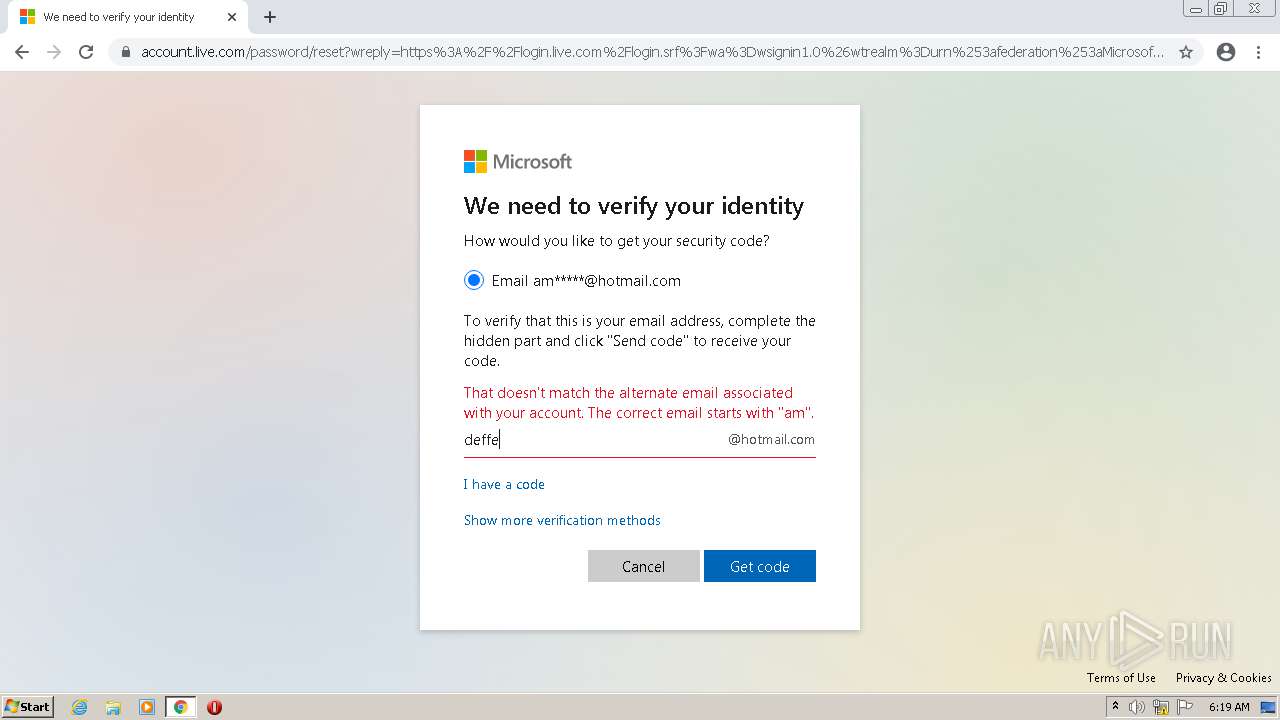The image size is (1280, 720).
Task: Close the 'We need to verify' tab
Action: click(x=232, y=17)
